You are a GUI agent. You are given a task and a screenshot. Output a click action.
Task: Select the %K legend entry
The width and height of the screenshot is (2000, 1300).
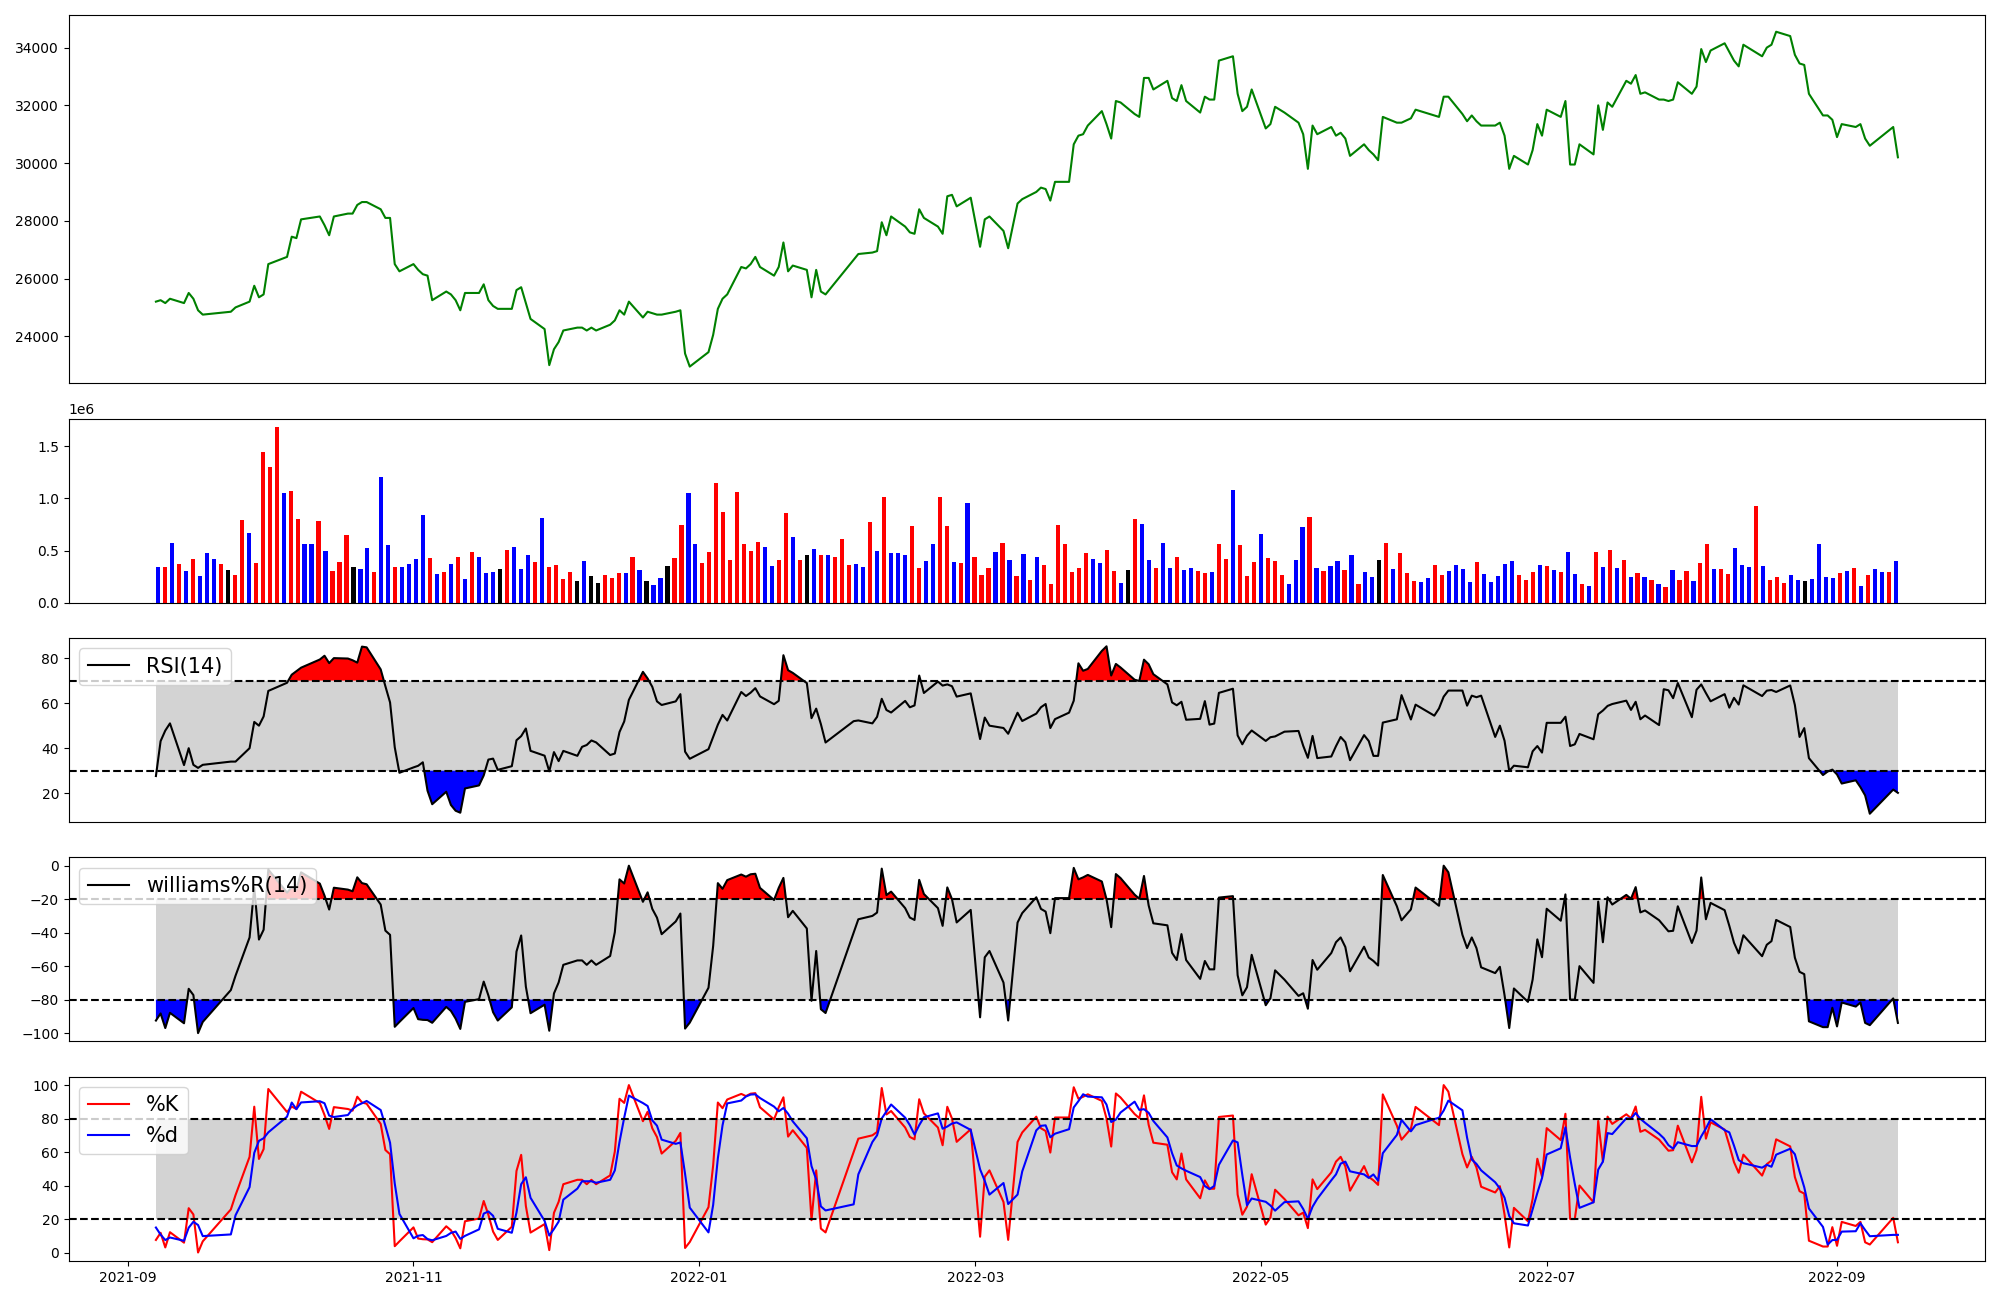(x=162, y=1104)
